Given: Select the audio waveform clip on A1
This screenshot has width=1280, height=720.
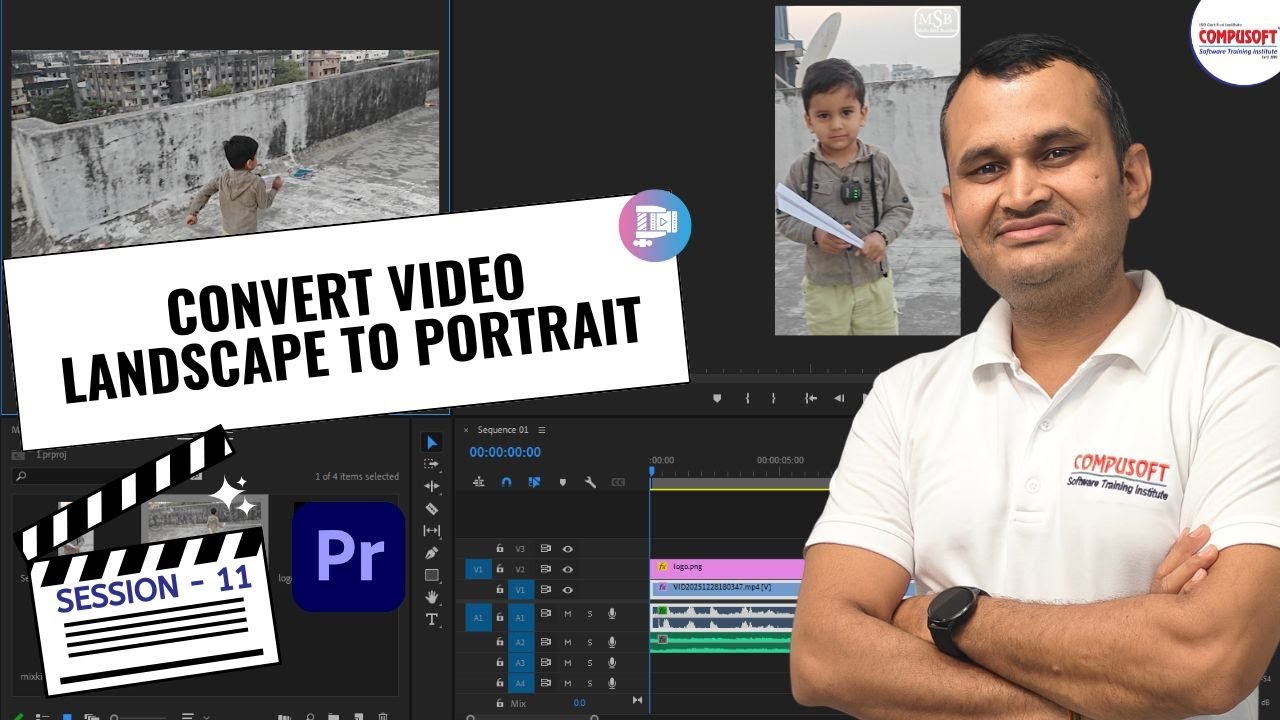Looking at the screenshot, I should point(723,618).
